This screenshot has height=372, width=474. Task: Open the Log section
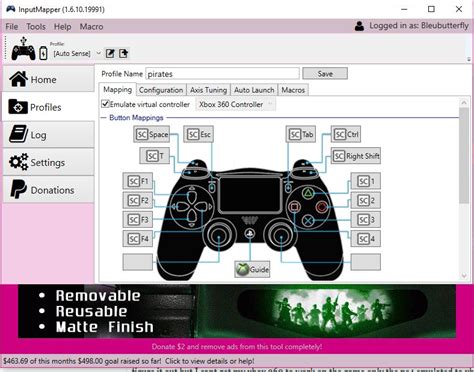49,134
